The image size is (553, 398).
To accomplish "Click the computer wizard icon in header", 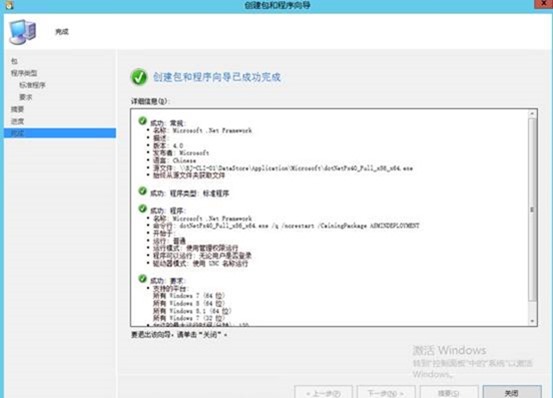I will (23, 31).
